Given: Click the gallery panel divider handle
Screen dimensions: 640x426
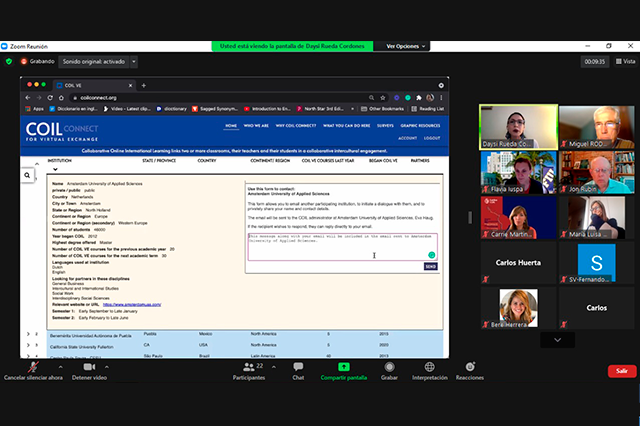Looking at the screenshot, I should [470, 217].
